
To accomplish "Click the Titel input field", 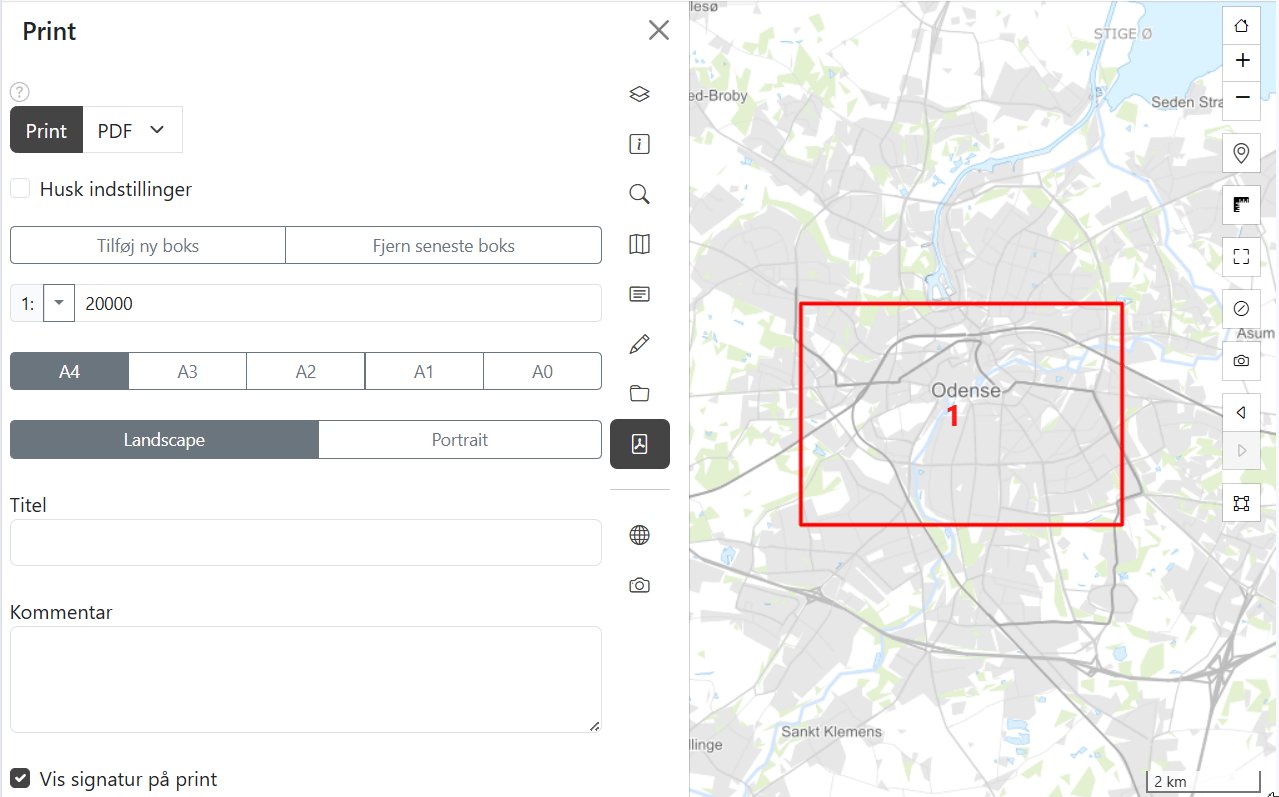I will [306, 543].
